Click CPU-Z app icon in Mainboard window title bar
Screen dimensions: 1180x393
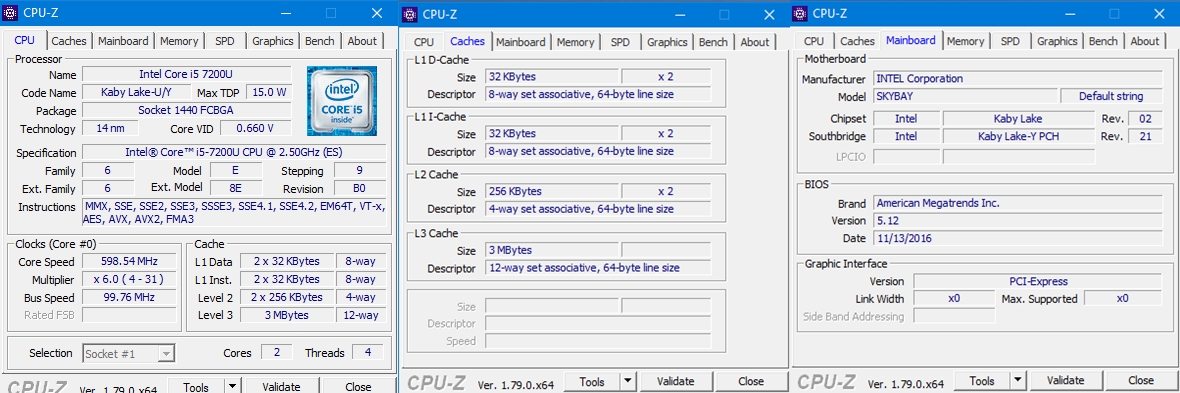pos(800,14)
